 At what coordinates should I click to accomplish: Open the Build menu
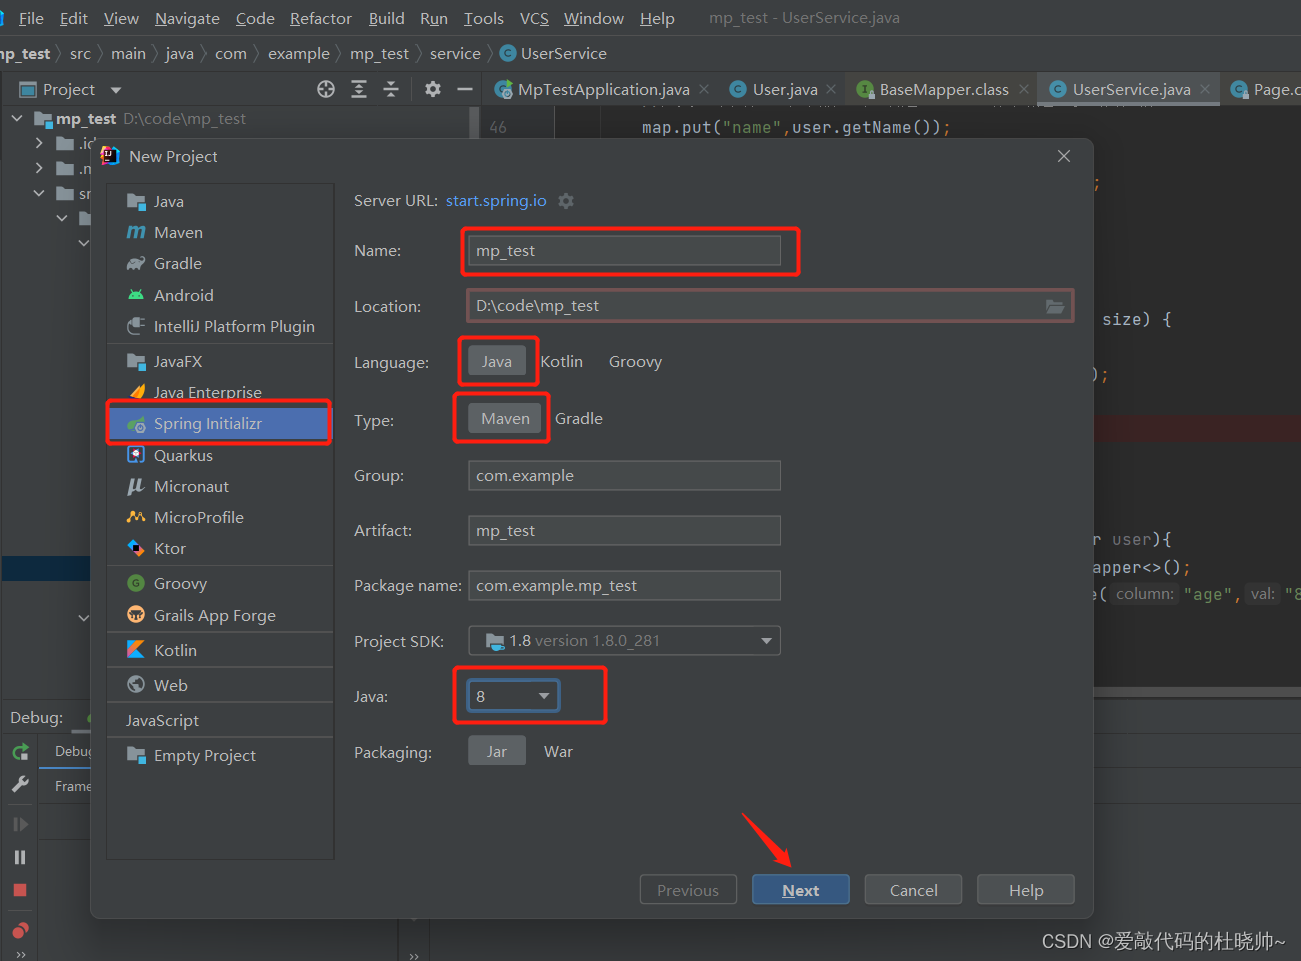pyautogui.click(x=387, y=18)
